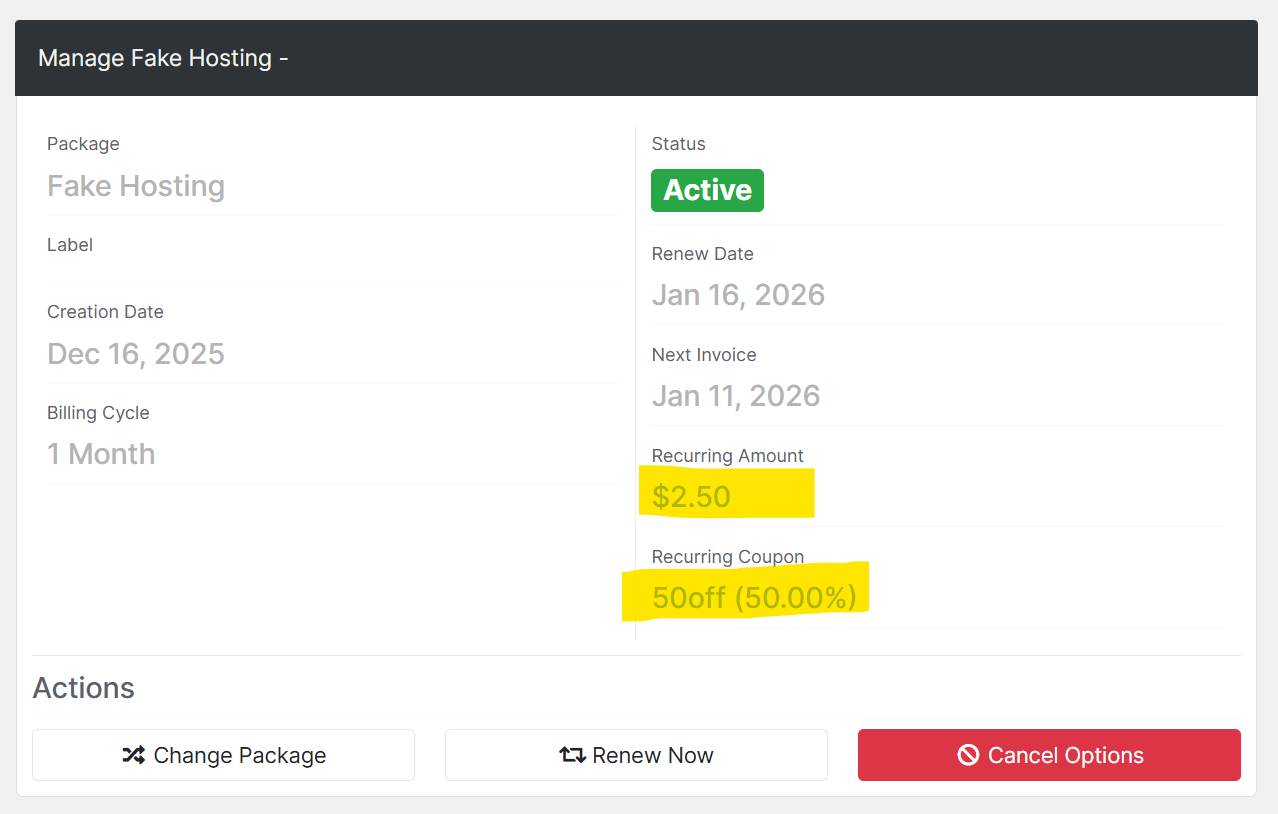Click the circular arrows Renew Now icon

coord(572,755)
